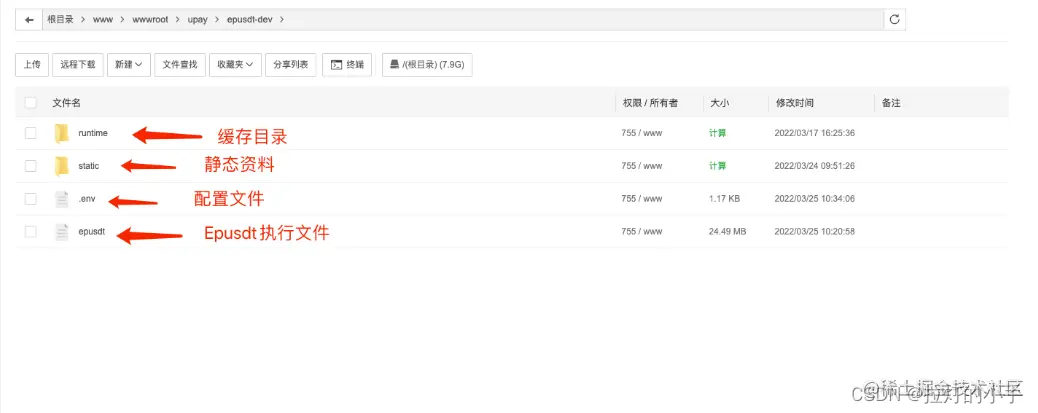
Task: Click the 1.17 KB size value
Action: [724, 199]
